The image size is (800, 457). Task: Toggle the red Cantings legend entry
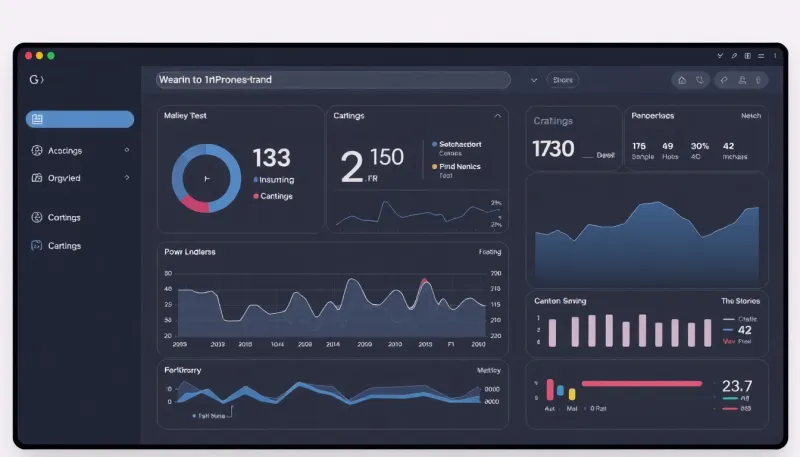[x=273, y=196]
